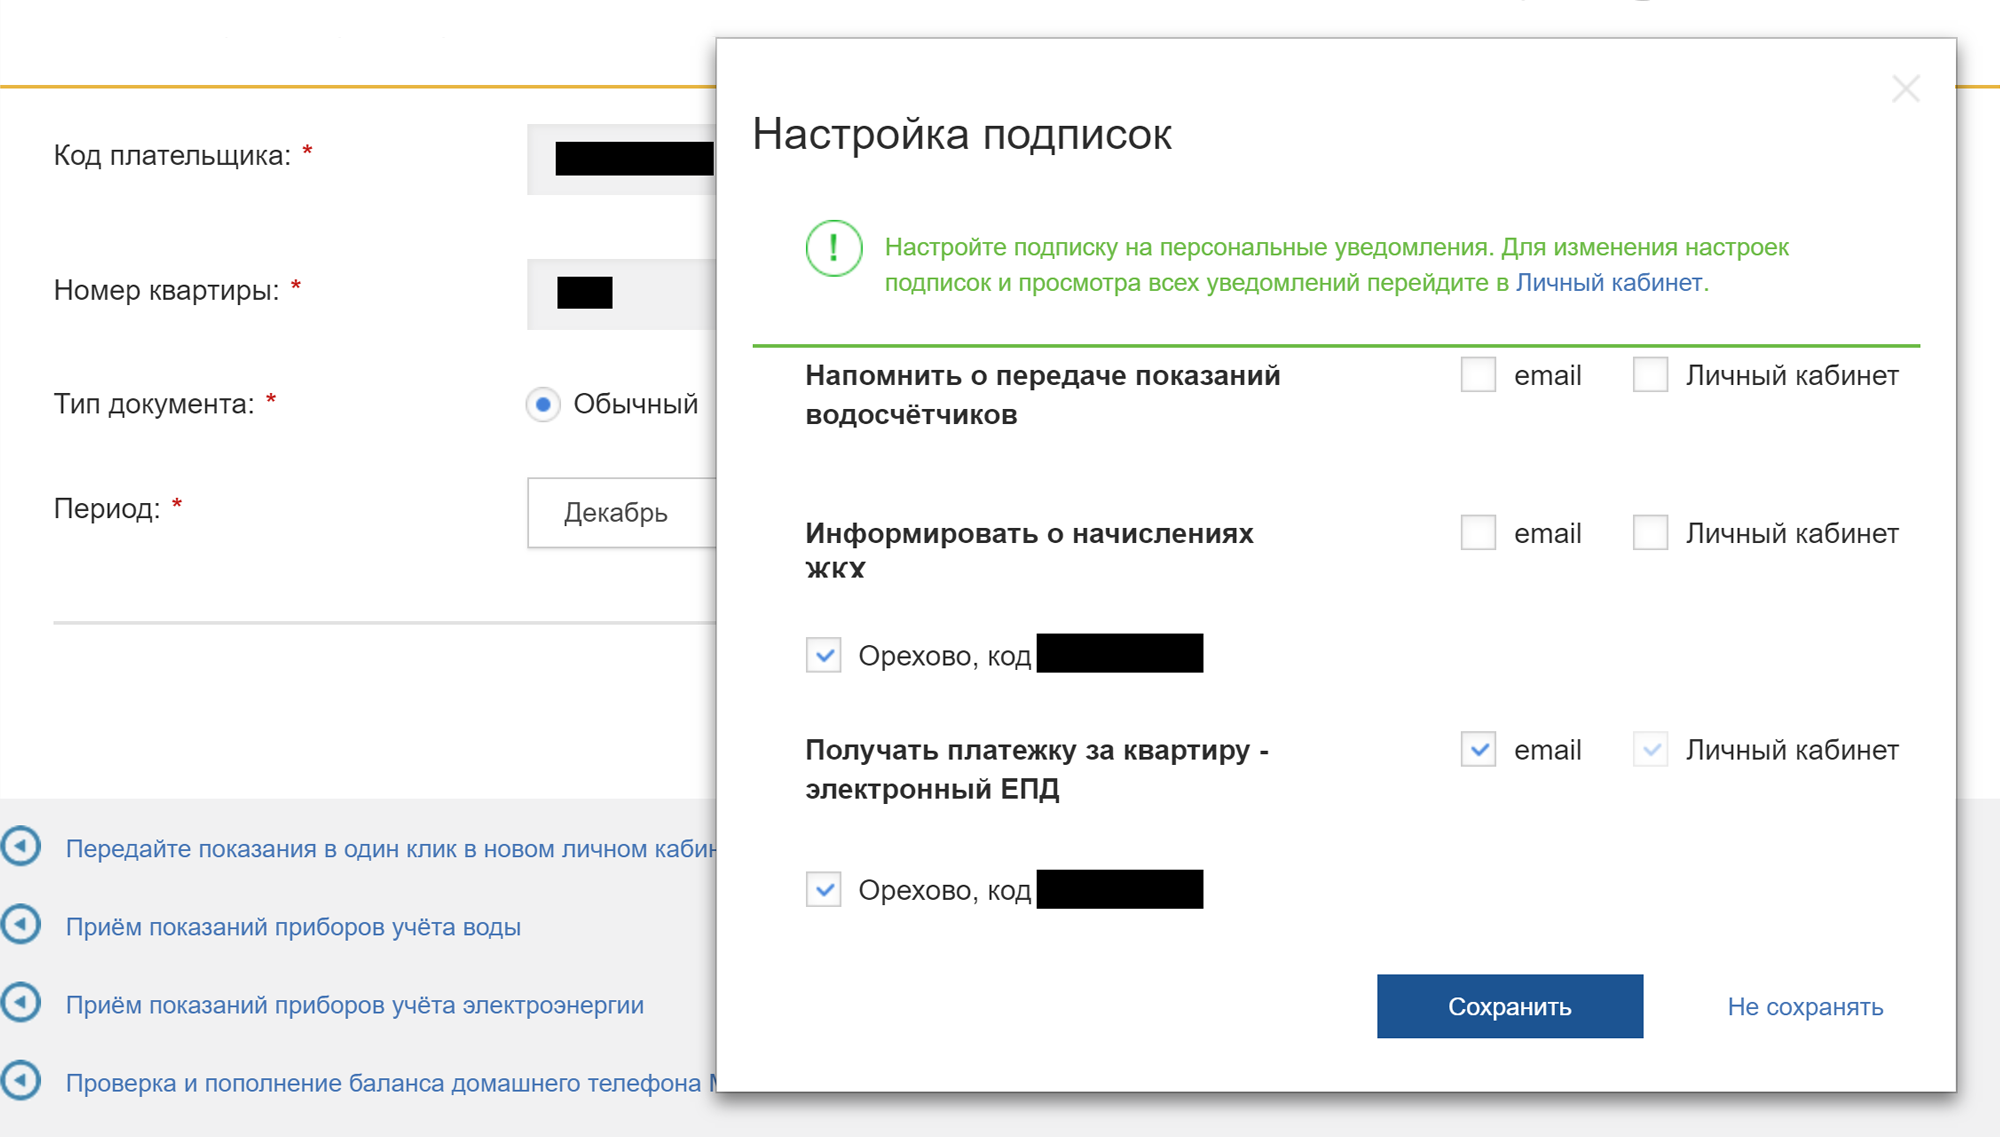
Task: Click the Сохранить button
Action: click(1509, 1006)
